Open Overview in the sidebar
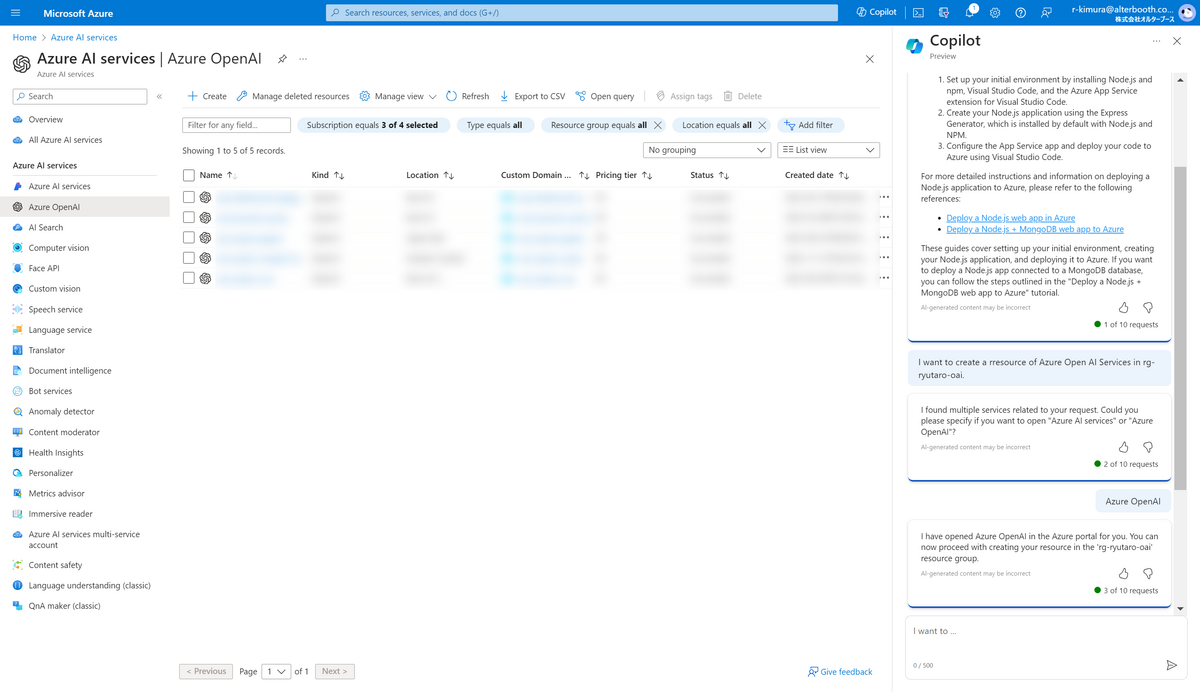This screenshot has height=692, width=1200. [46, 119]
